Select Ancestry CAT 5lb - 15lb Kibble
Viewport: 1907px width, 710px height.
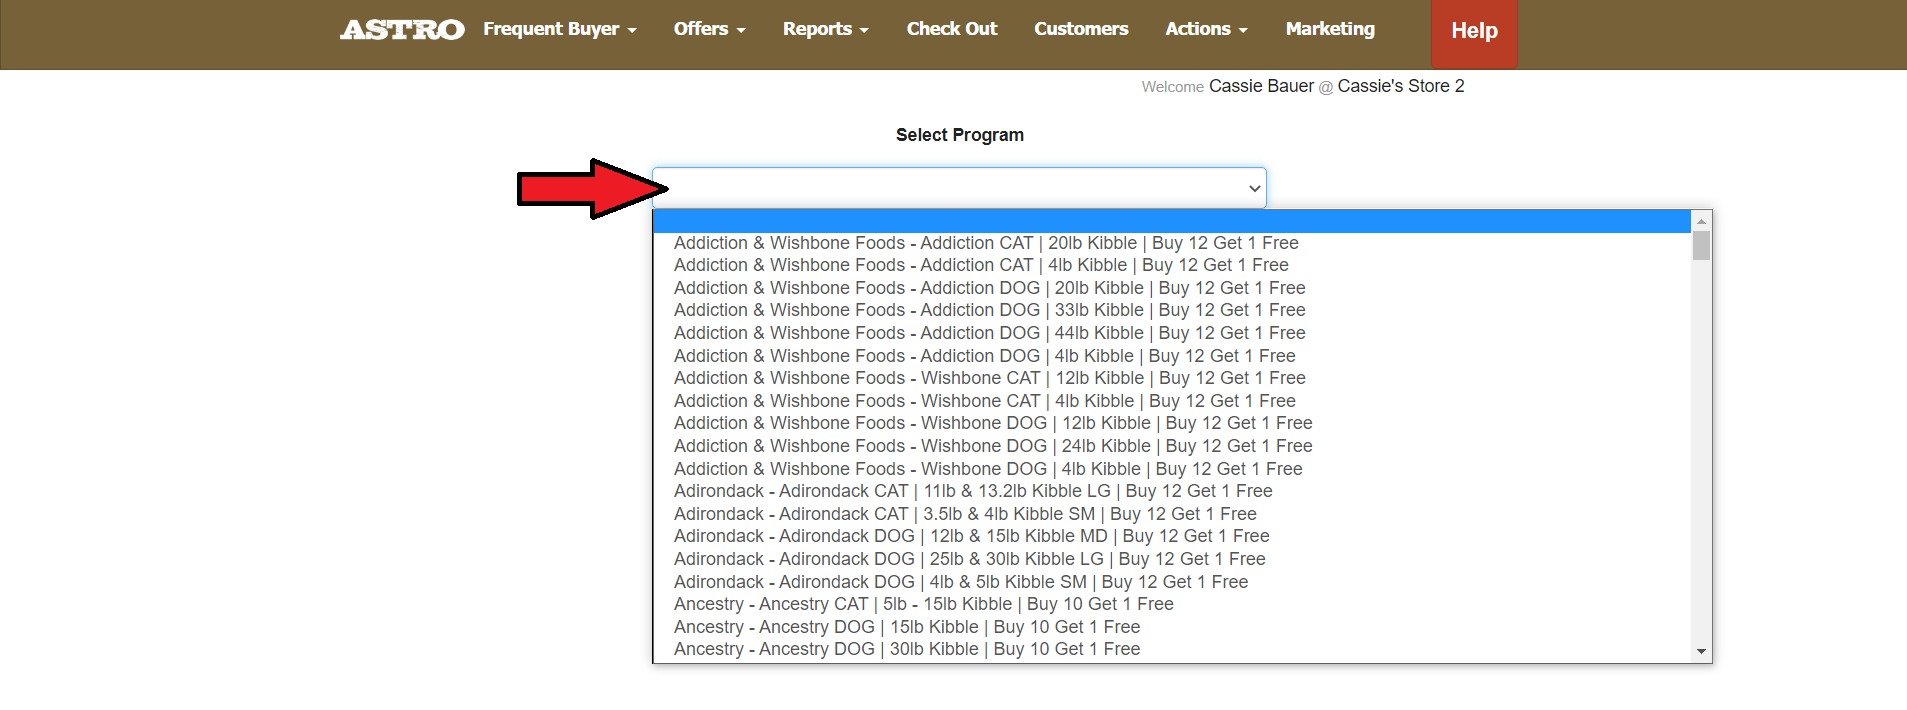1171,604
